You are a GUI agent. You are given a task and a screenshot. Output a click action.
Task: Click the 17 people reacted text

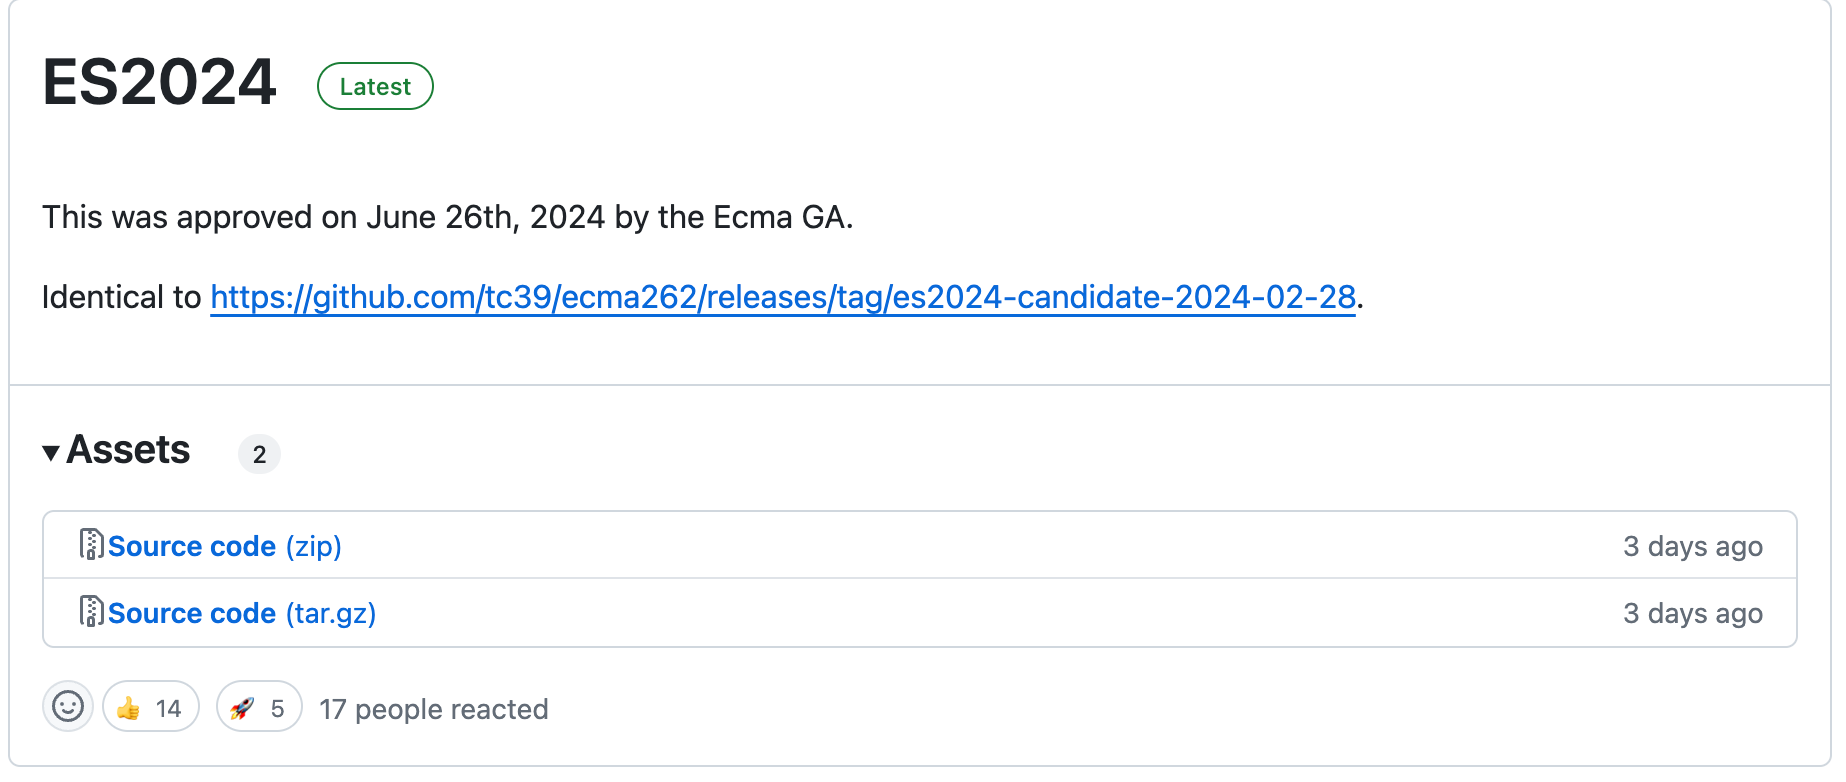(x=433, y=709)
